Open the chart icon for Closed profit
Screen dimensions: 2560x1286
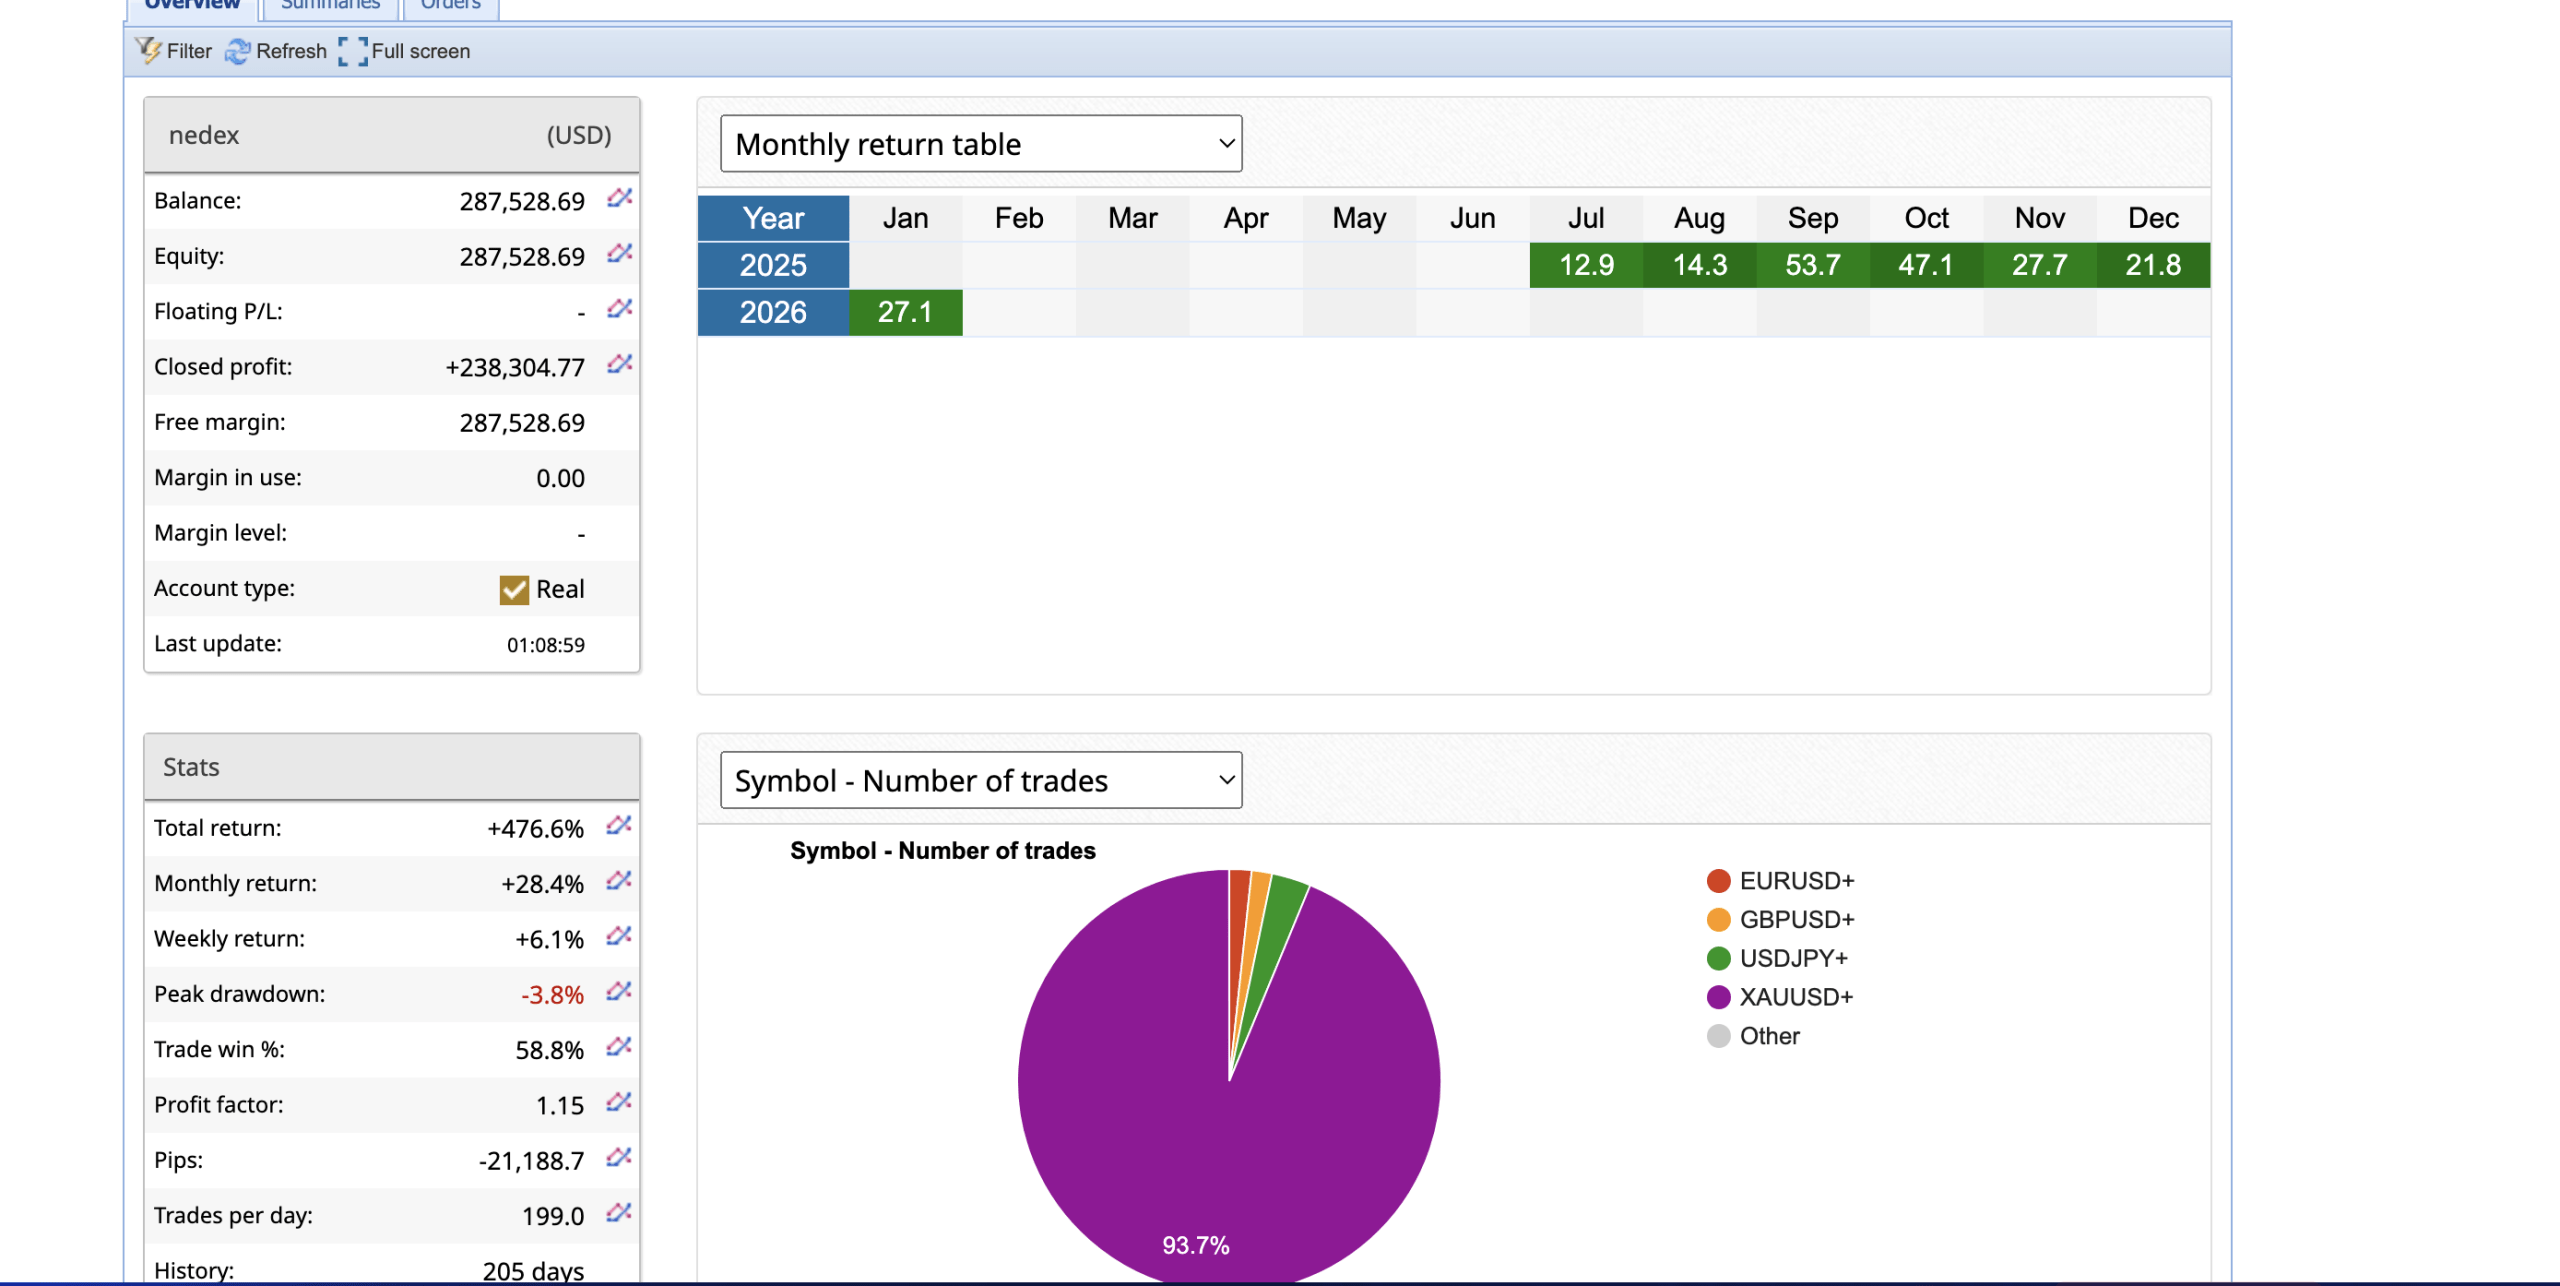(x=620, y=365)
